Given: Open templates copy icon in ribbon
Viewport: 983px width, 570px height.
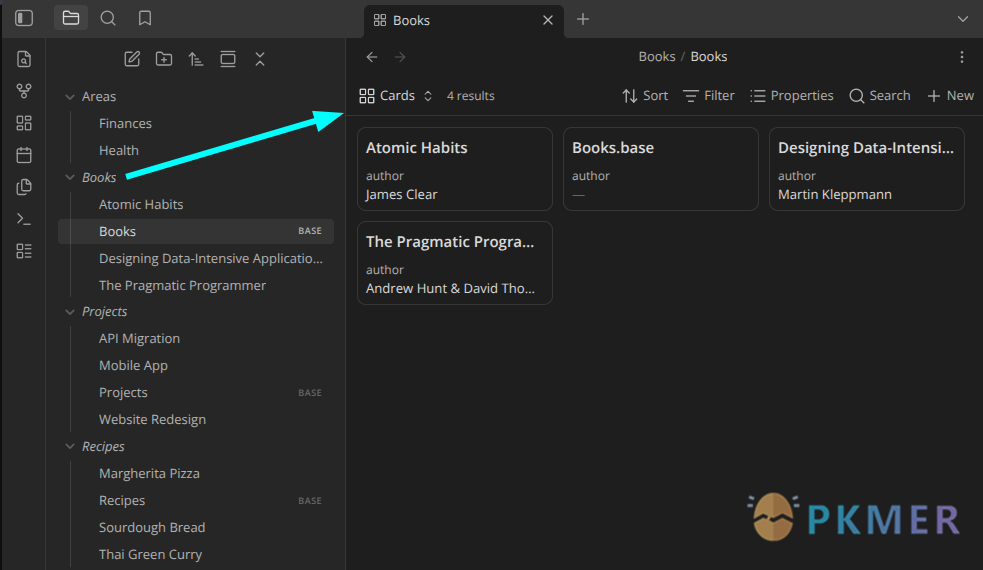Looking at the screenshot, I should pyautogui.click(x=24, y=187).
